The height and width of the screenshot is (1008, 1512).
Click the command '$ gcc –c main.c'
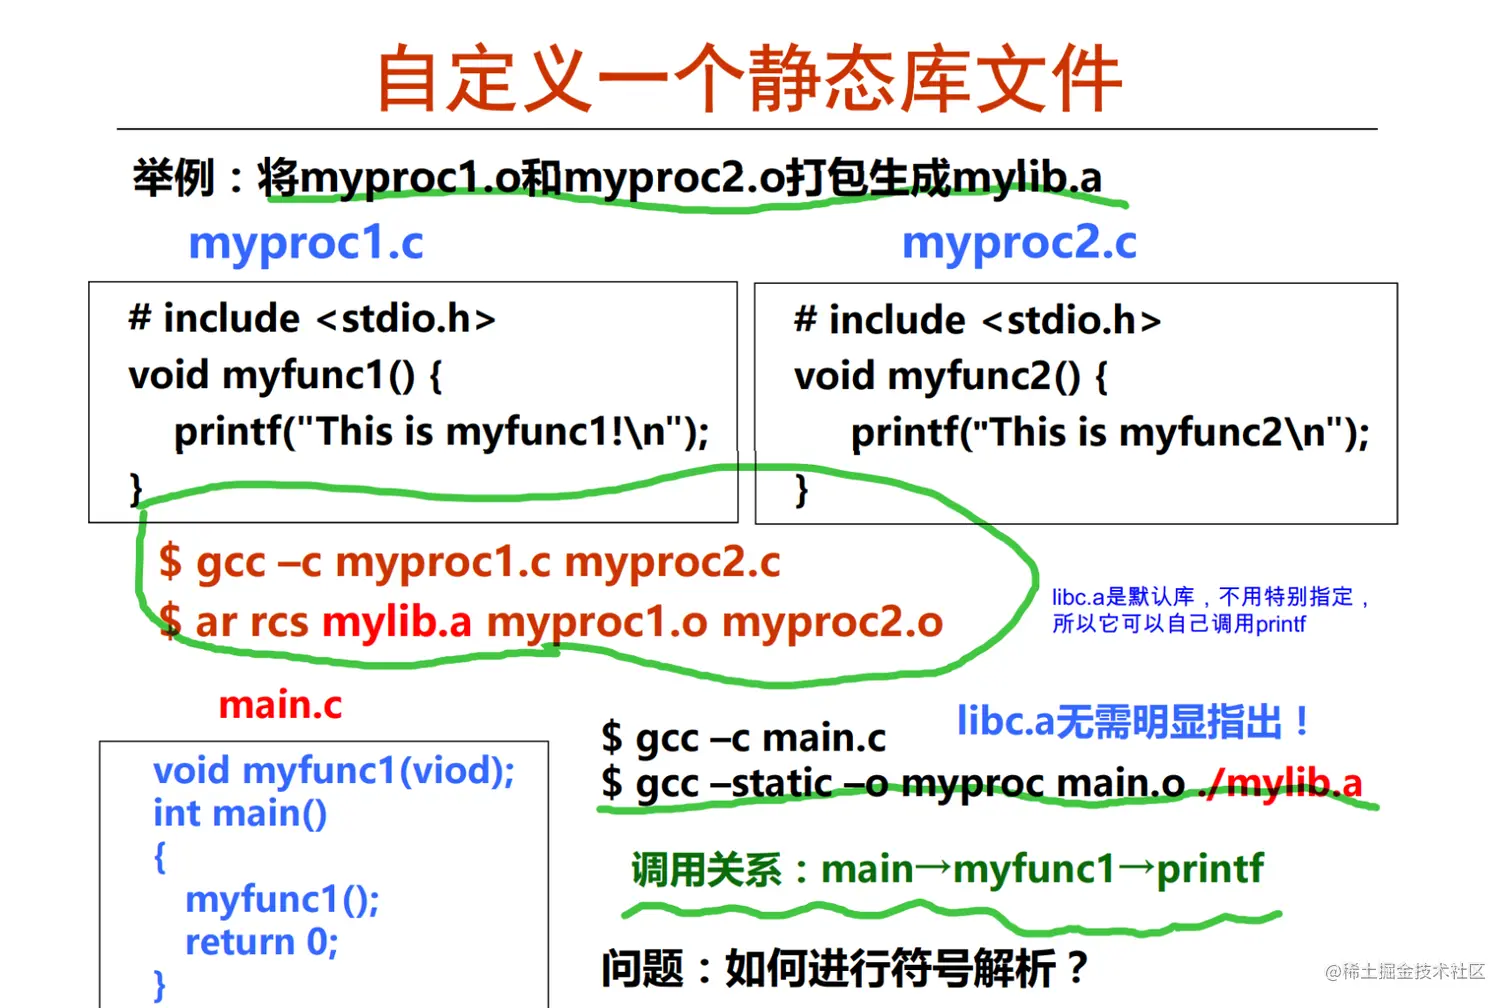click(743, 738)
